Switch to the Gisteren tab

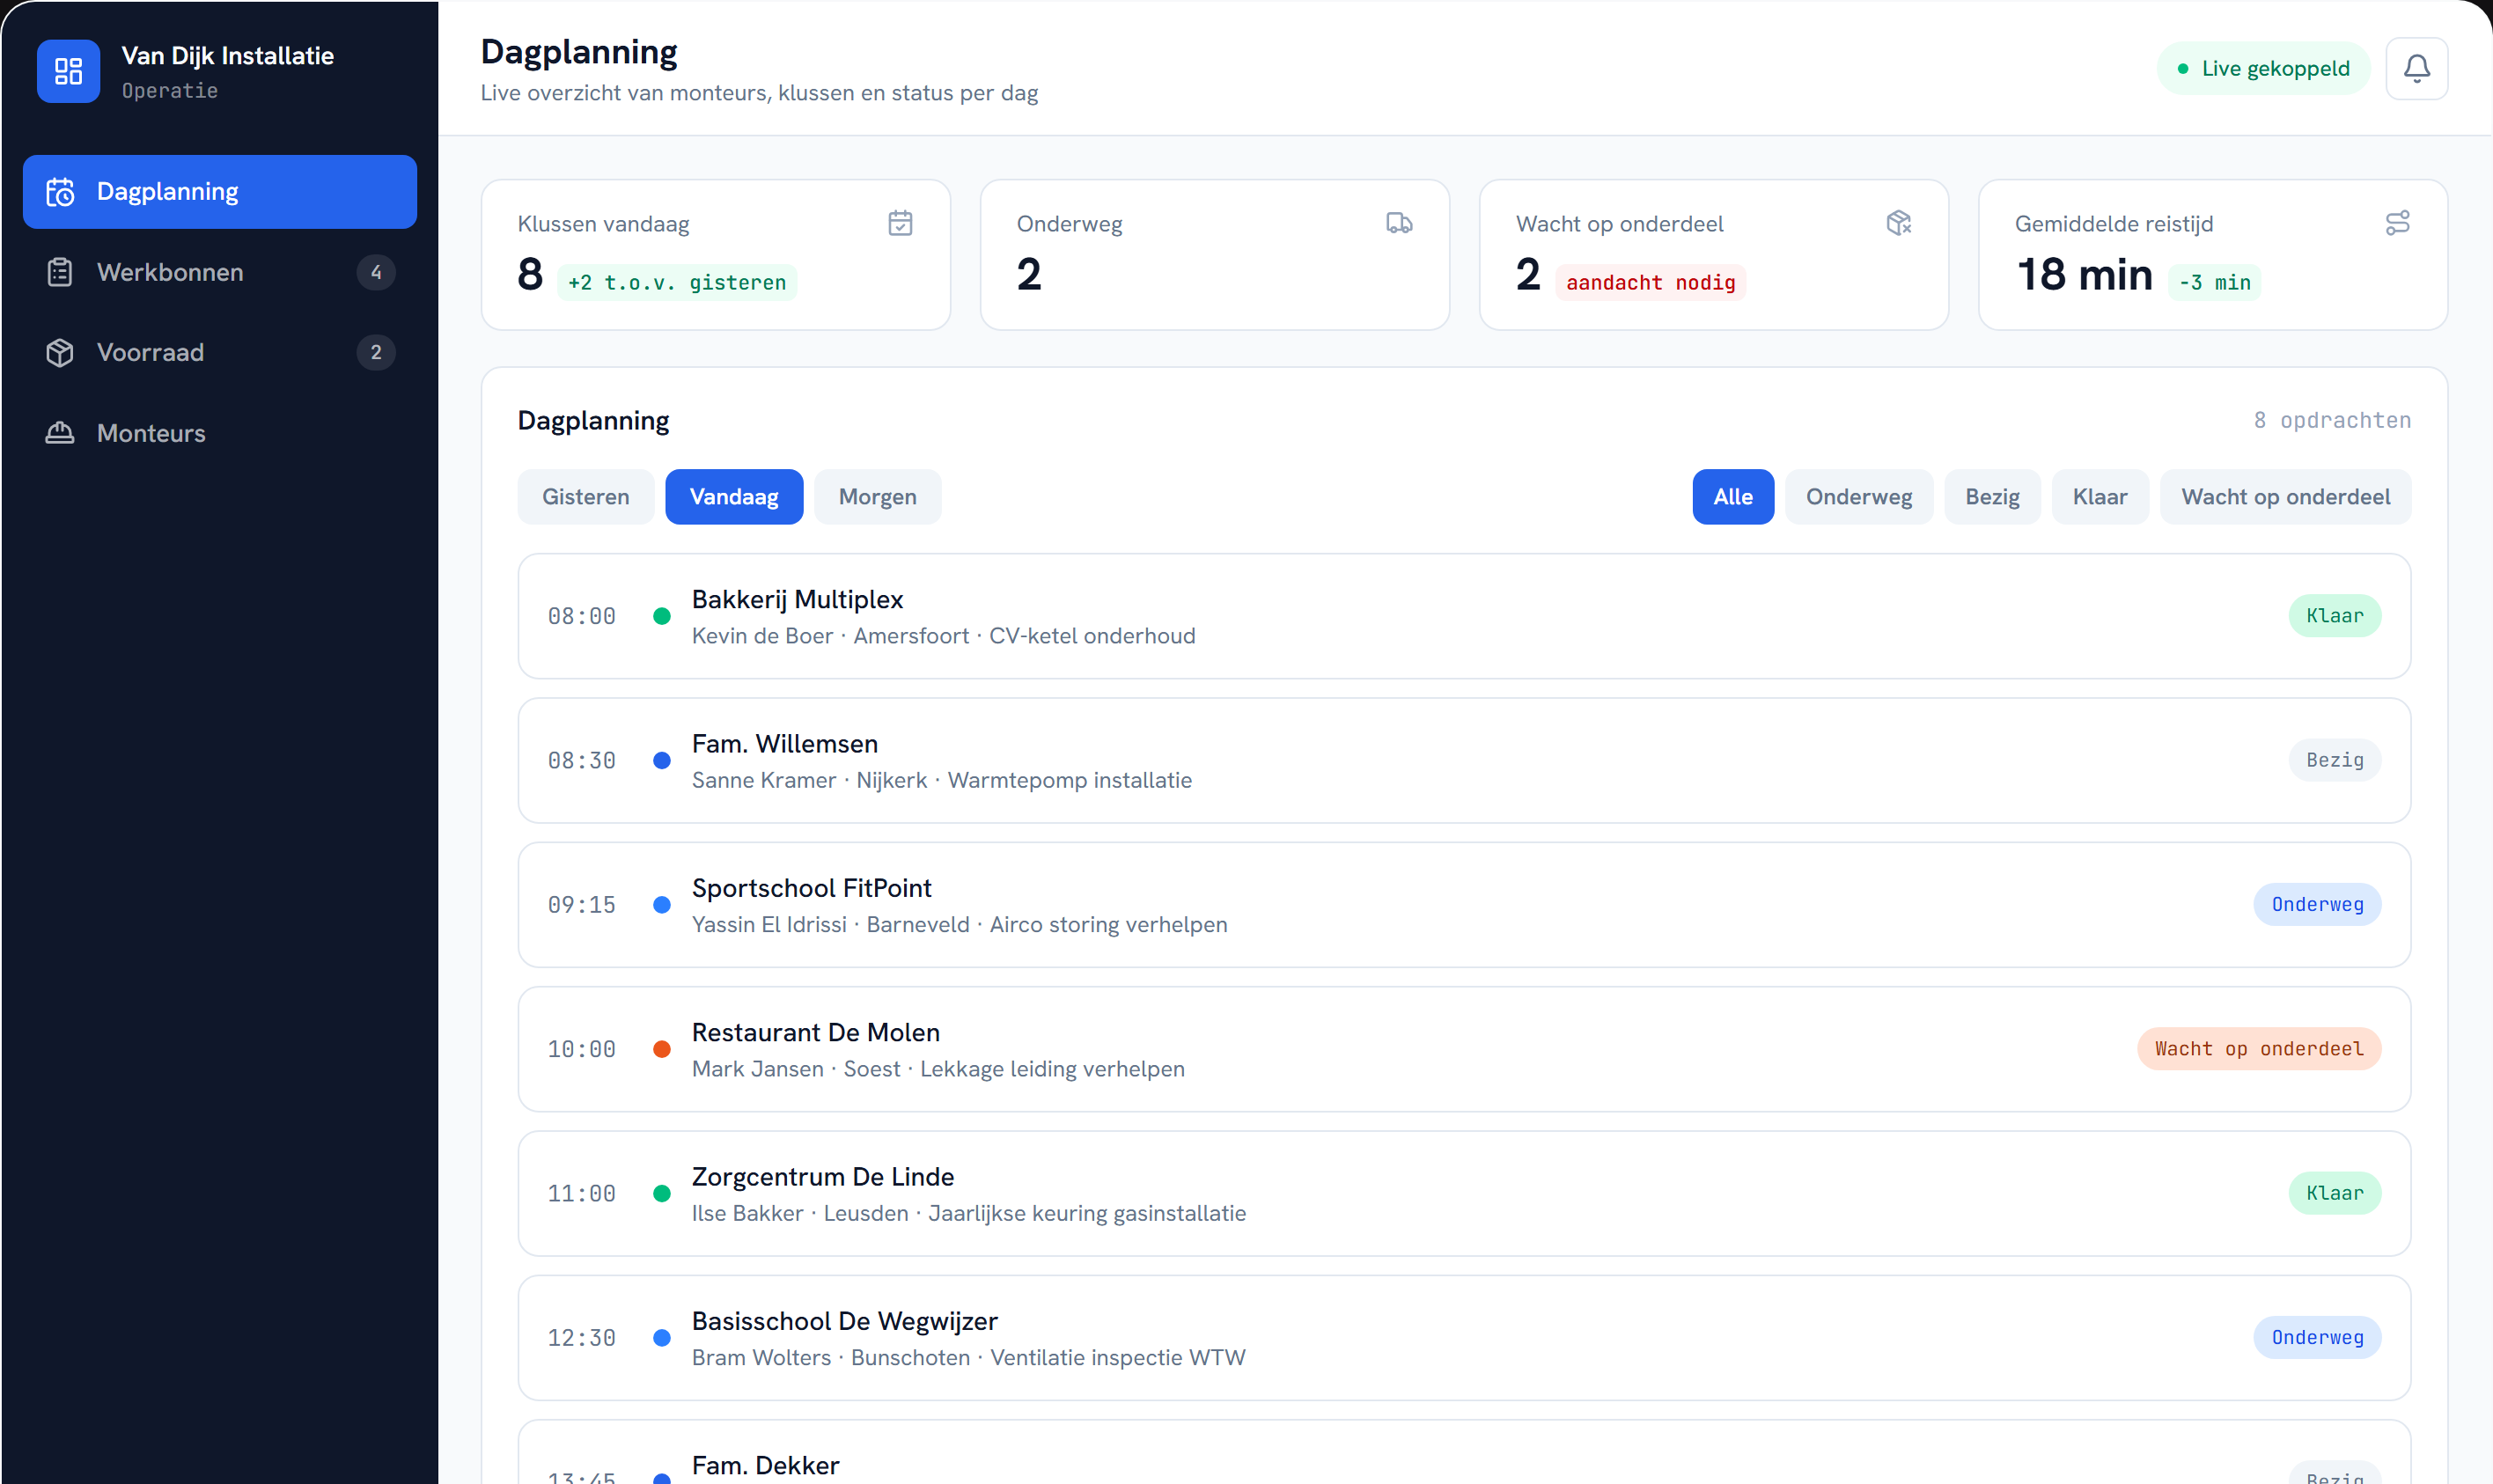(585, 497)
